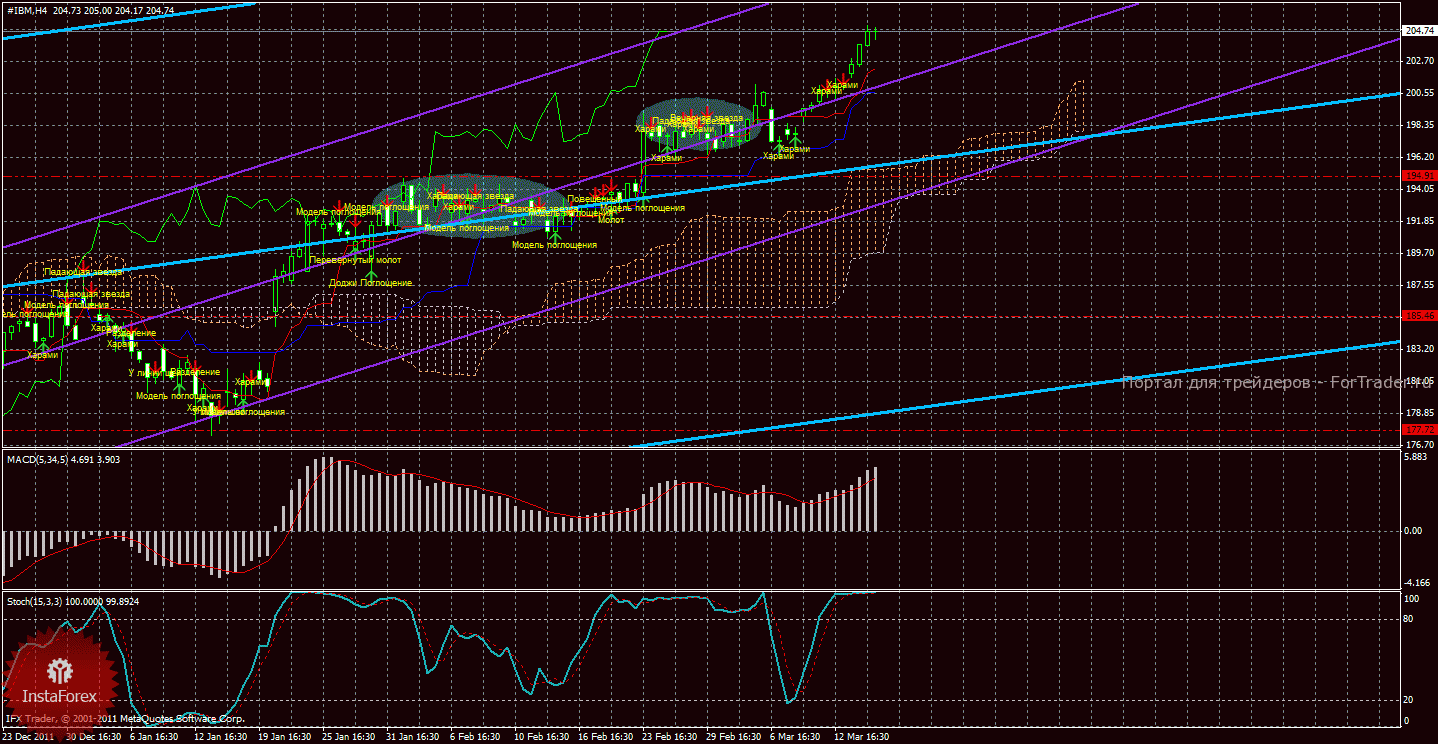
Task: Select the Молот candle pattern label
Action: click(x=611, y=219)
